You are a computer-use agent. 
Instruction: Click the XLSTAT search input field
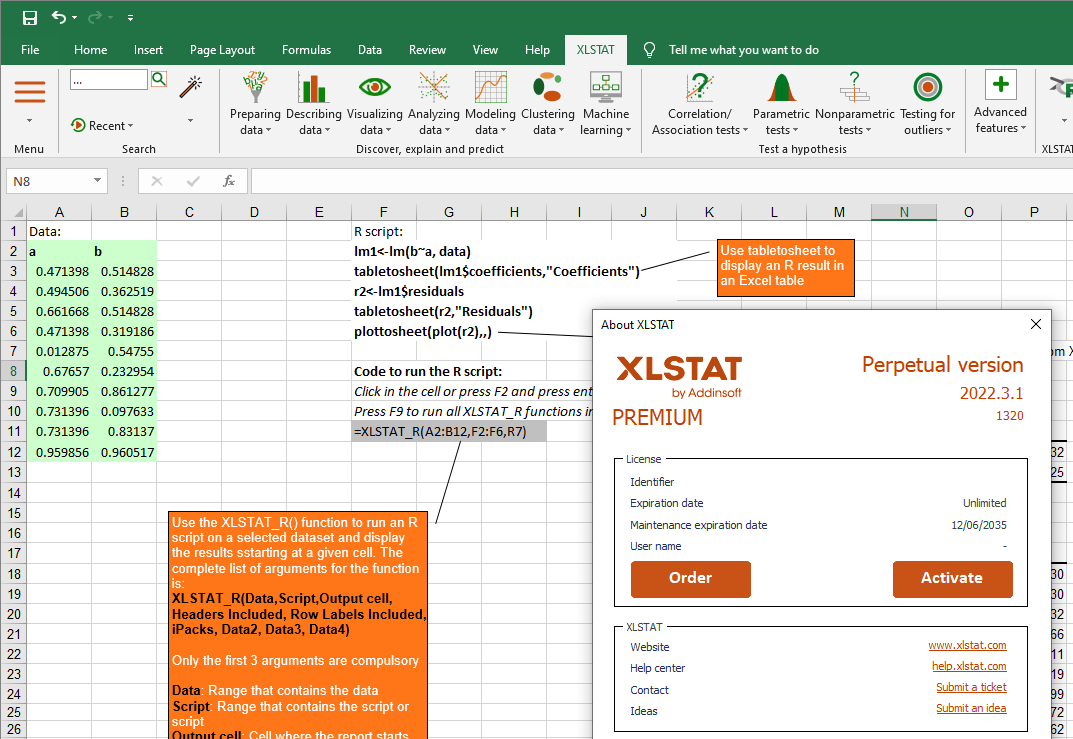109,79
